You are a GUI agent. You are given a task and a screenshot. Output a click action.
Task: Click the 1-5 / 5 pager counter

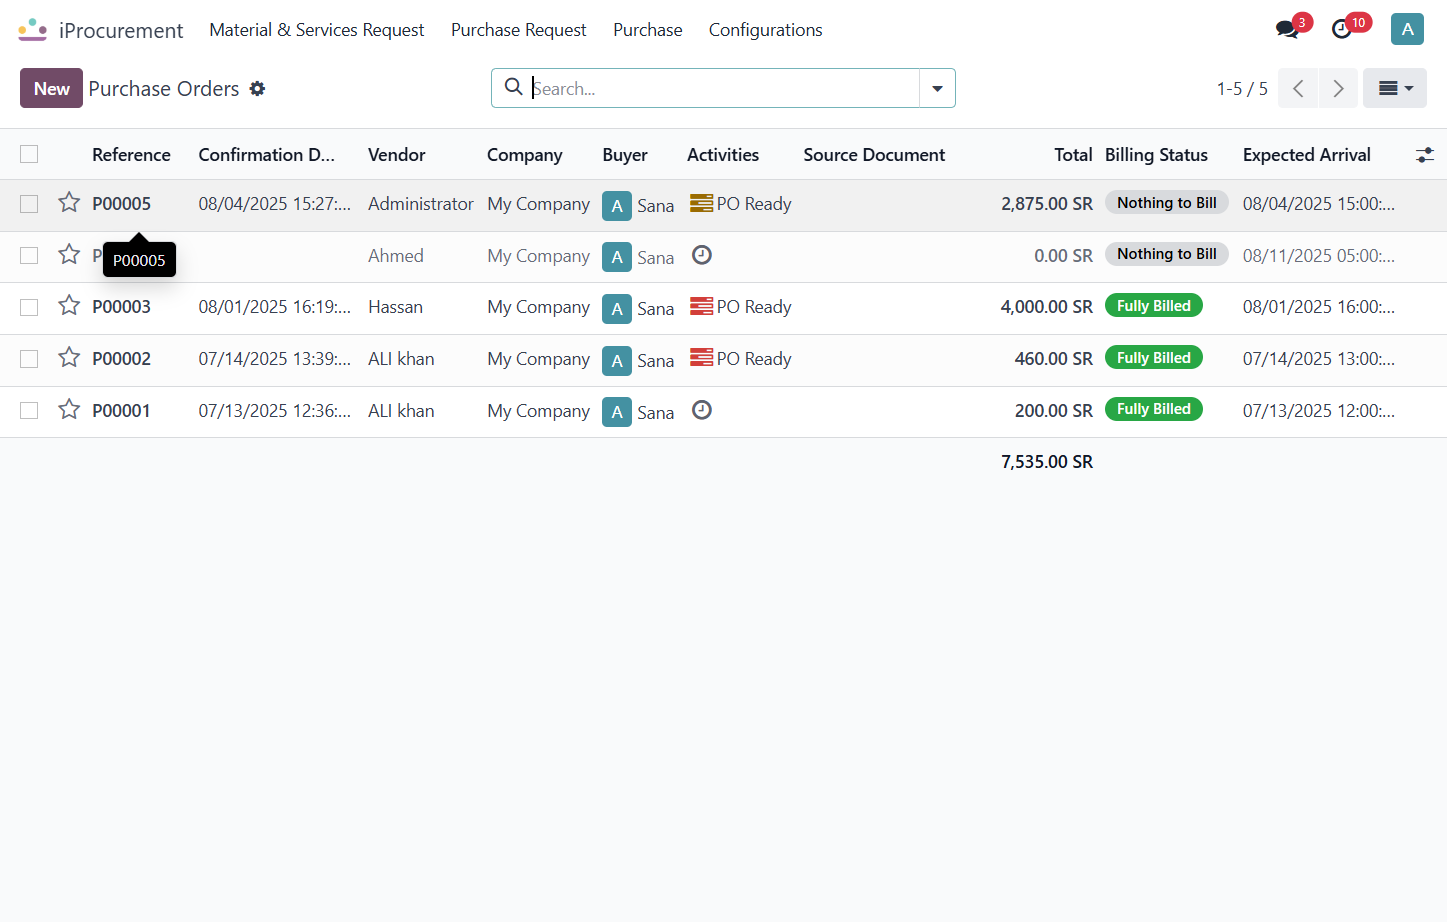(1242, 89)
